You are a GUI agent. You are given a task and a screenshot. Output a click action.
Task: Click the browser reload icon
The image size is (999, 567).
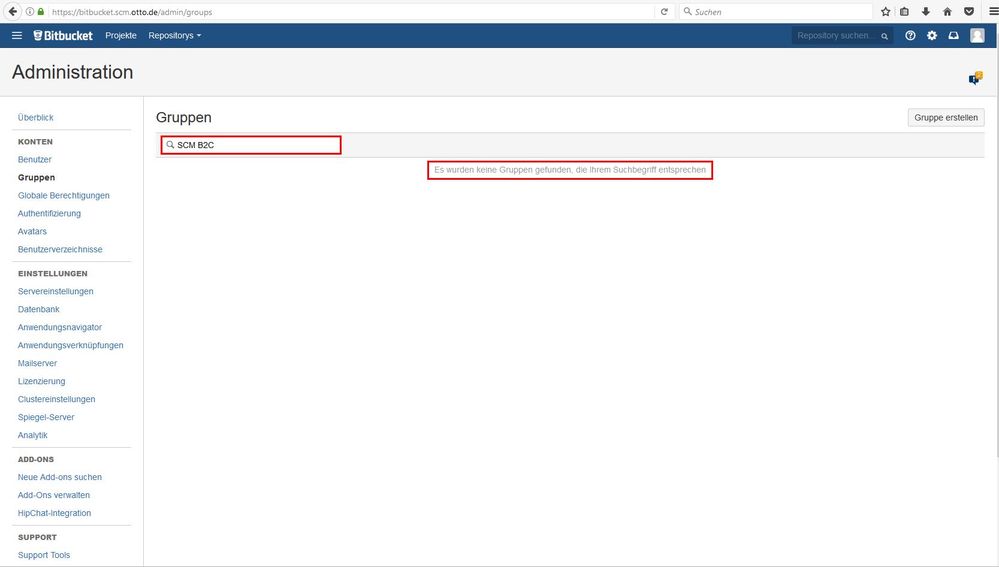click(664, 11)
